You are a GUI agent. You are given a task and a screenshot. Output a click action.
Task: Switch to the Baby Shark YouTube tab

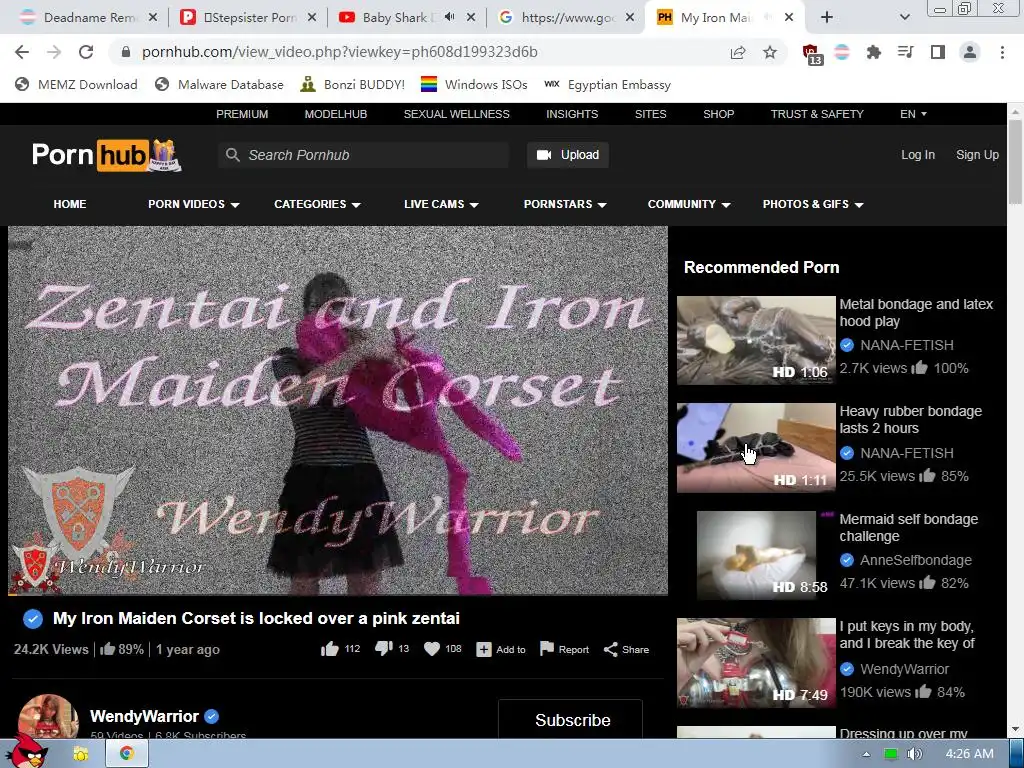[x=402, y=18]
